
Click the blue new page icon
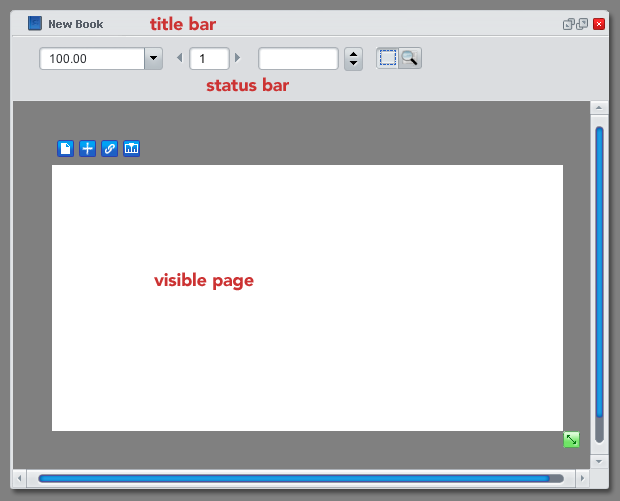pos(66,149)
